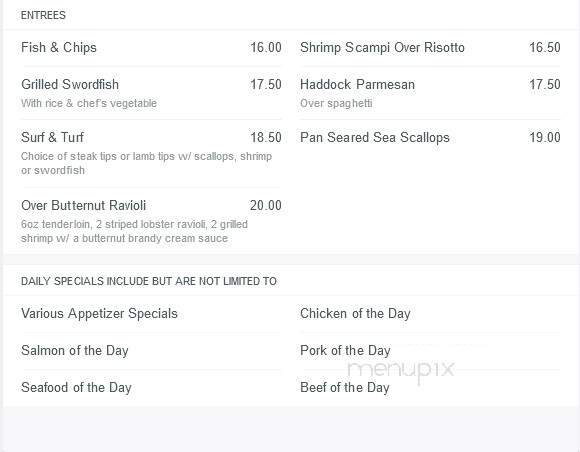This screenshot has height=452, width=580.
Task: Click the 16.00 price for Fish & Chips
Action: point(266,48)
